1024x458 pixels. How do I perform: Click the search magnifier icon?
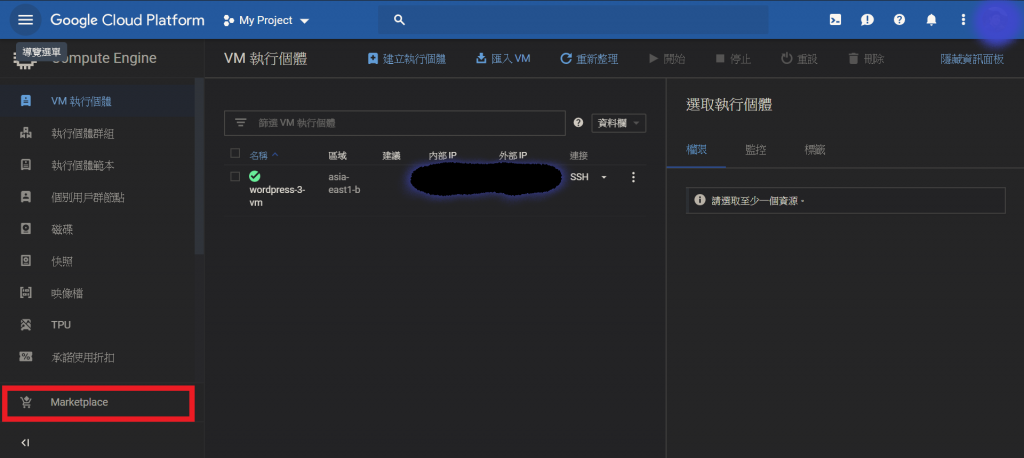(400, 20)
